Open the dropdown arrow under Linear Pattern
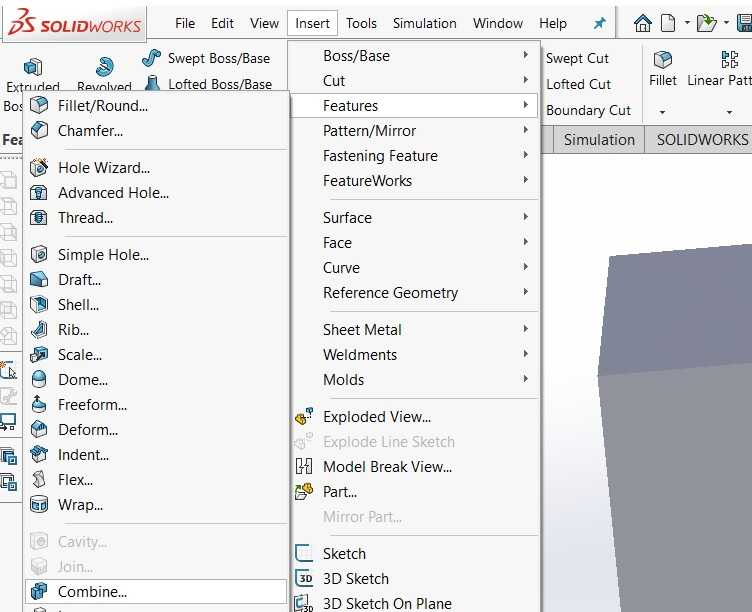This screenshot has width=752, height=612. (x=729, y=112)
